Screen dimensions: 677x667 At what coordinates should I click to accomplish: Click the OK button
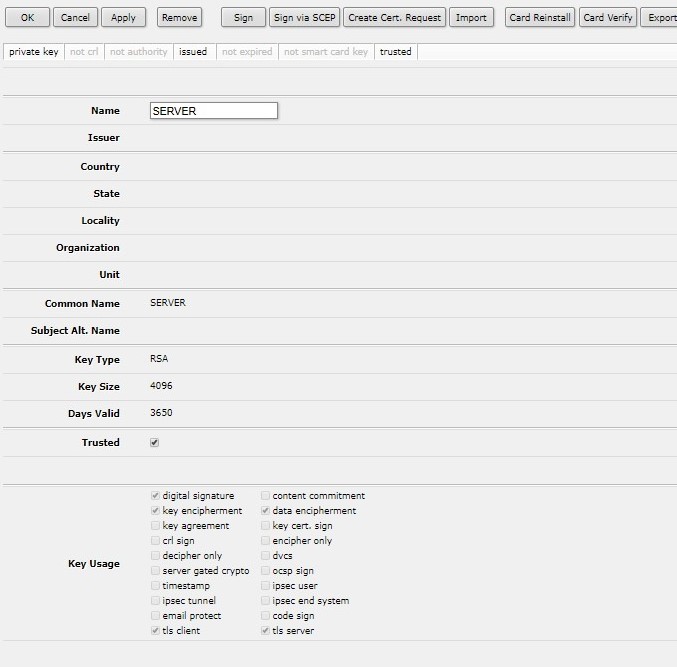27,18
